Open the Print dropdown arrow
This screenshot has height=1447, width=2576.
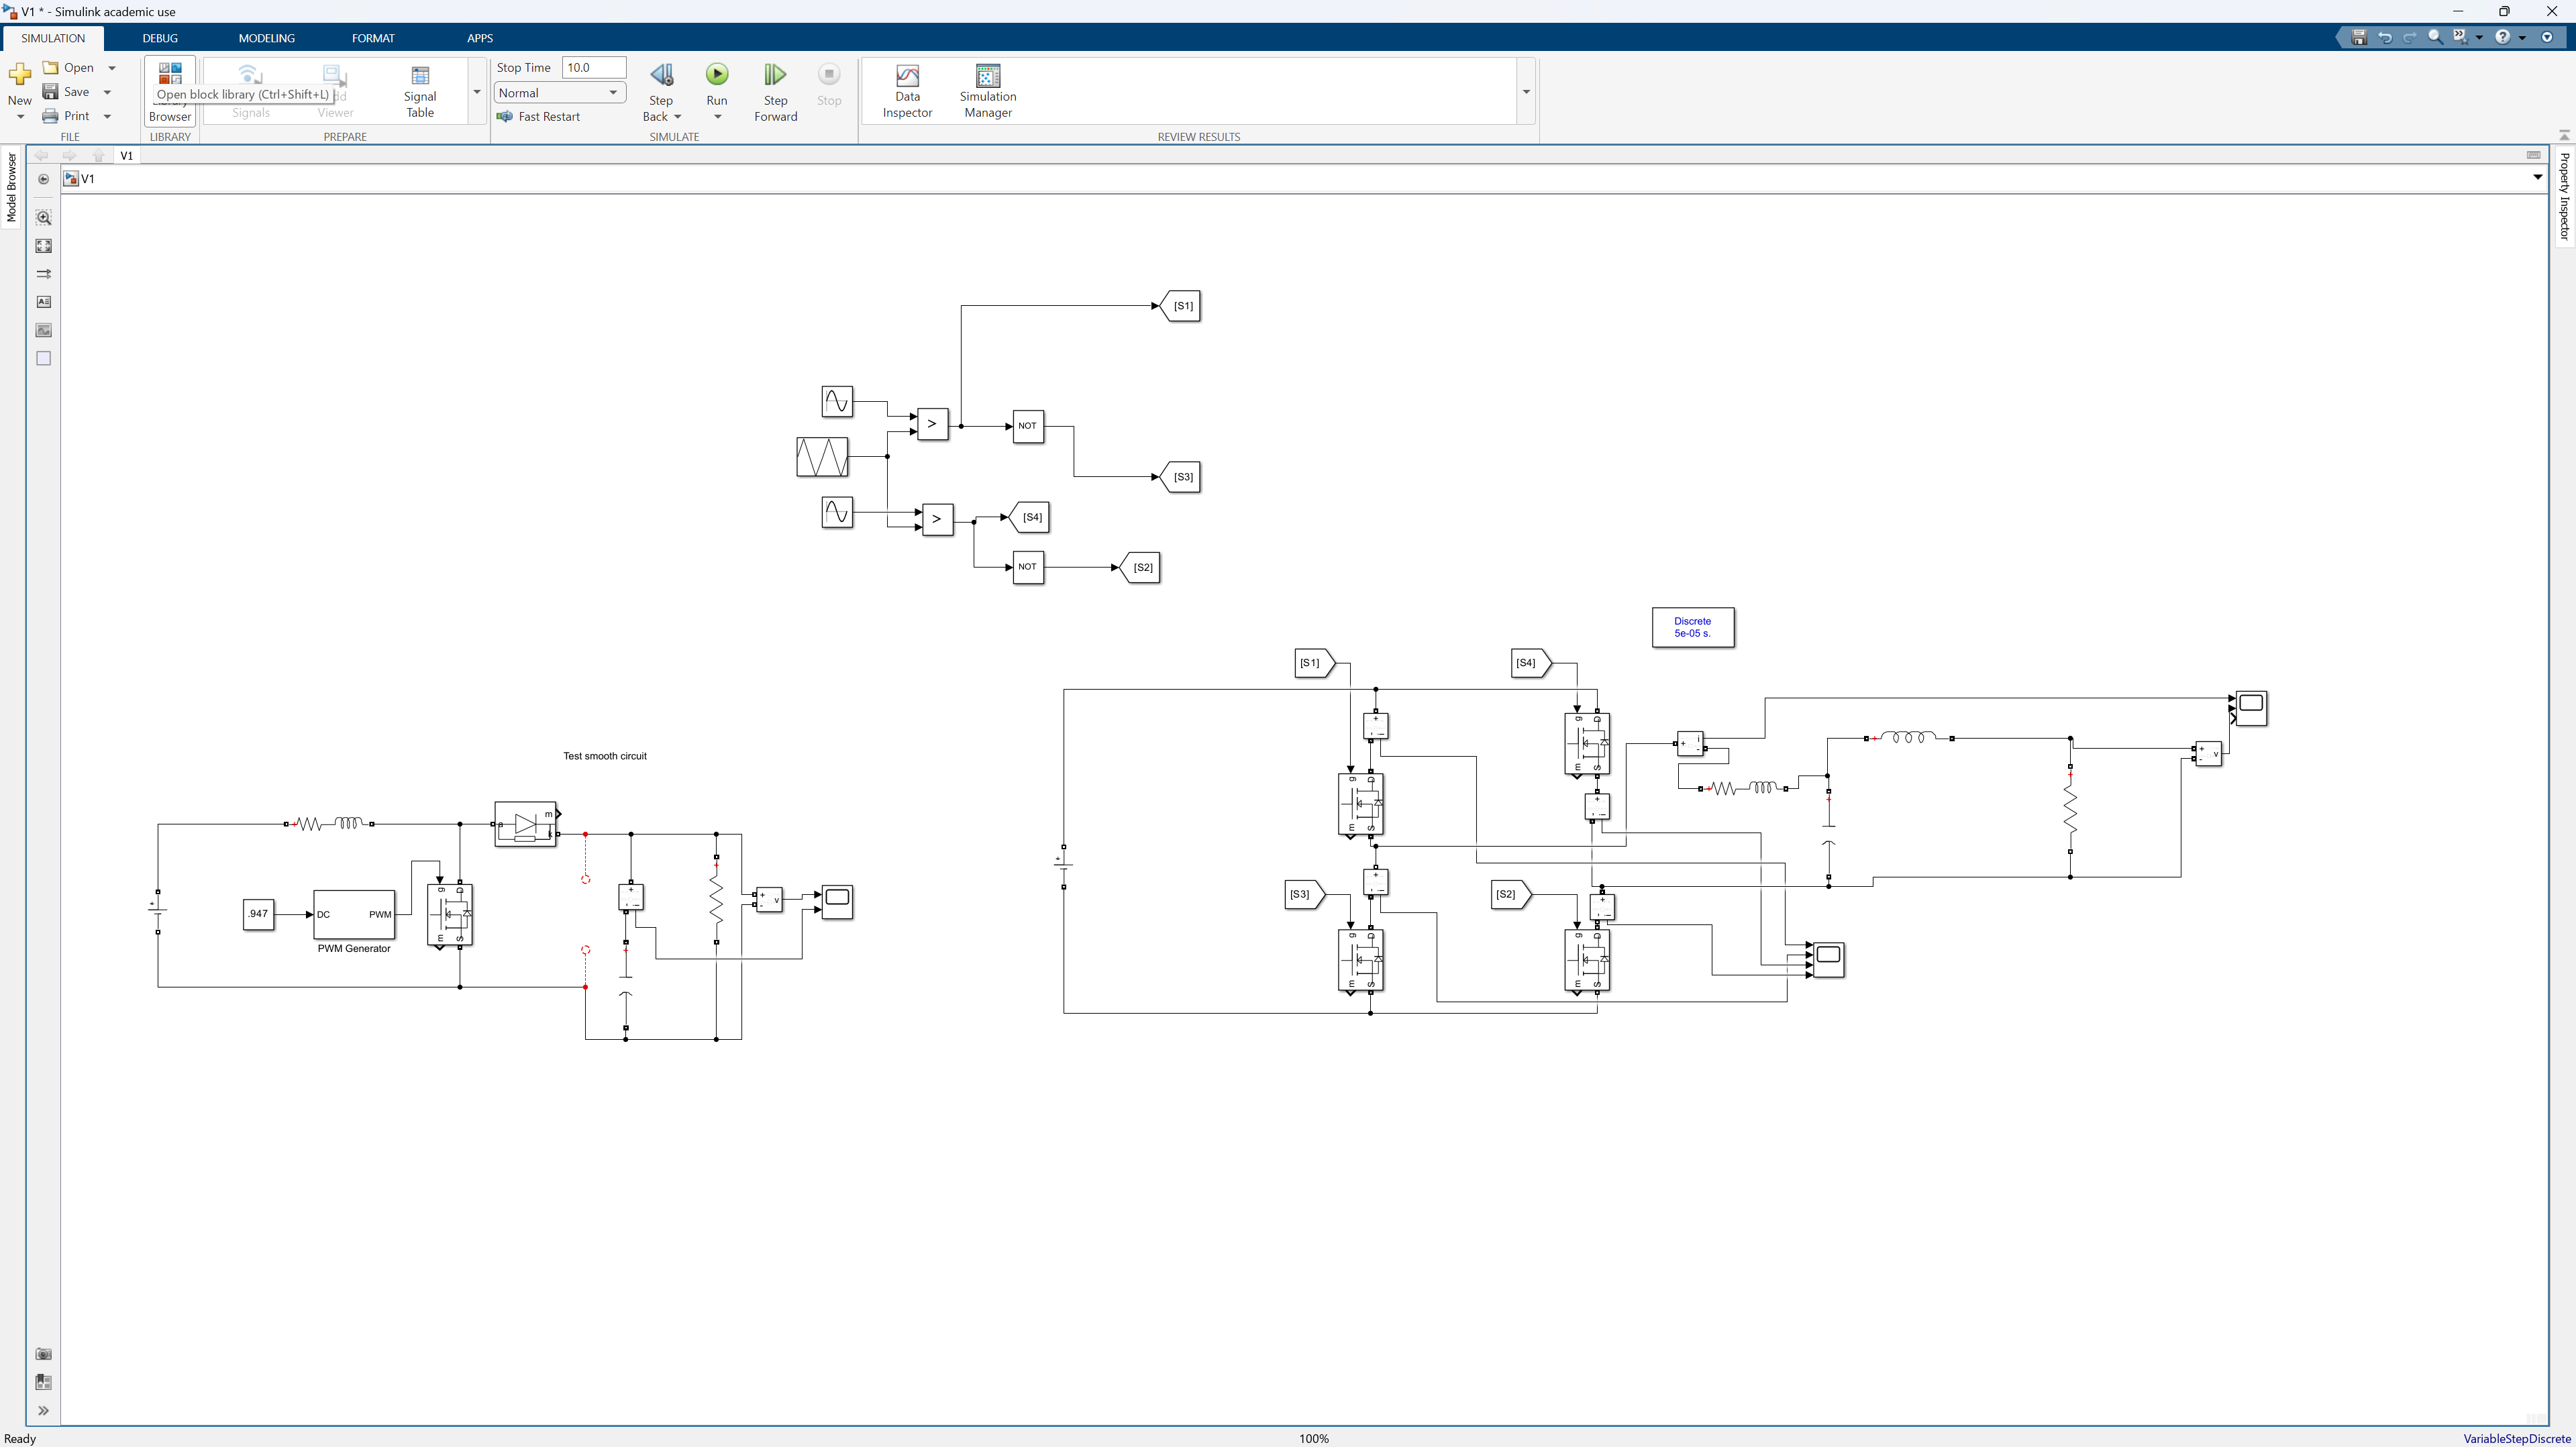(x=107, y=116)
